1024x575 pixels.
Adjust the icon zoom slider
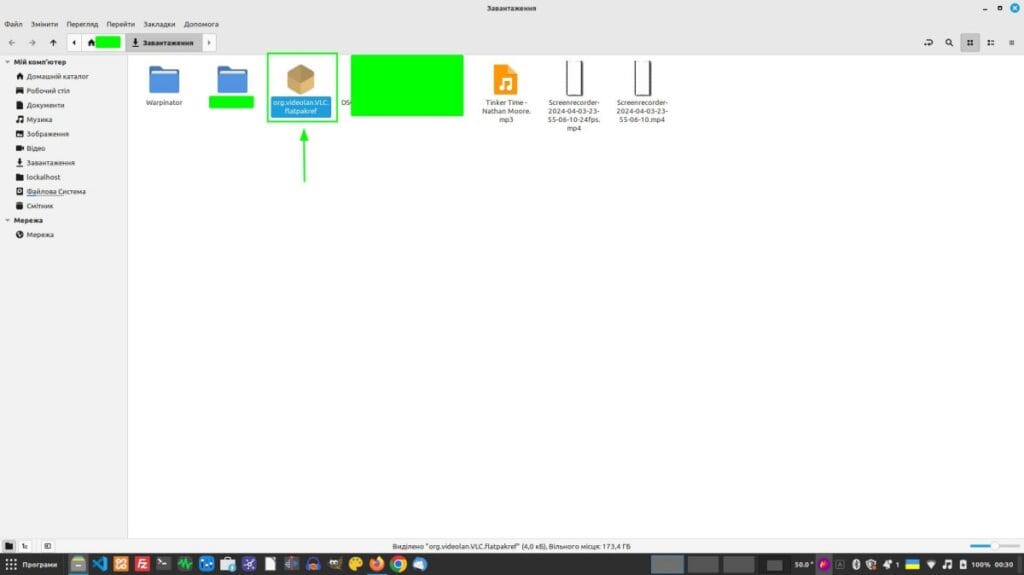[991, 546]
